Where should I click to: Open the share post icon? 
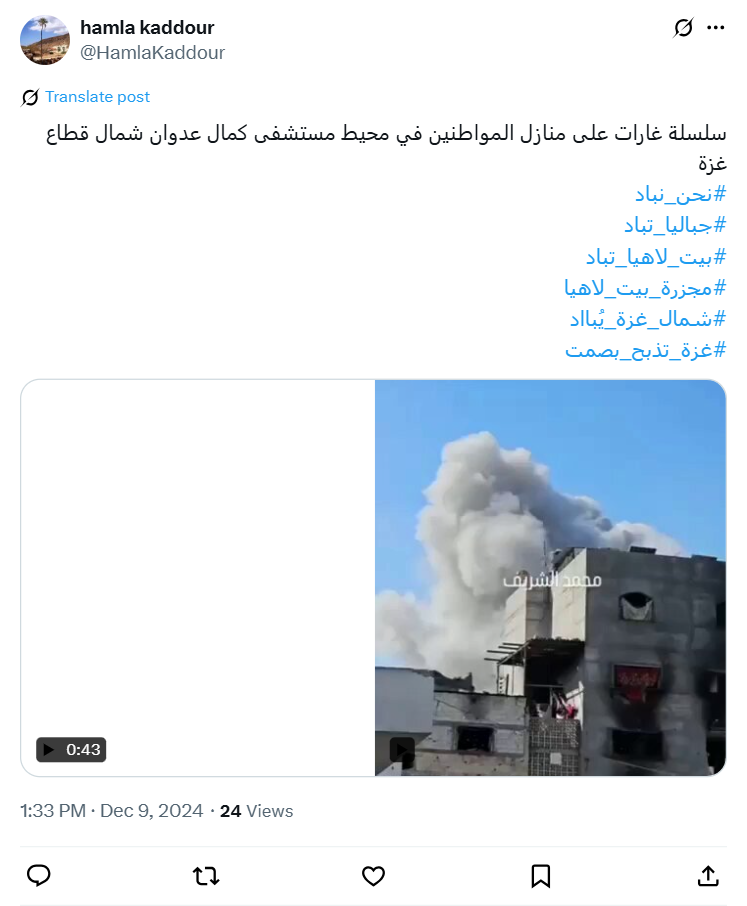(708, 876)
